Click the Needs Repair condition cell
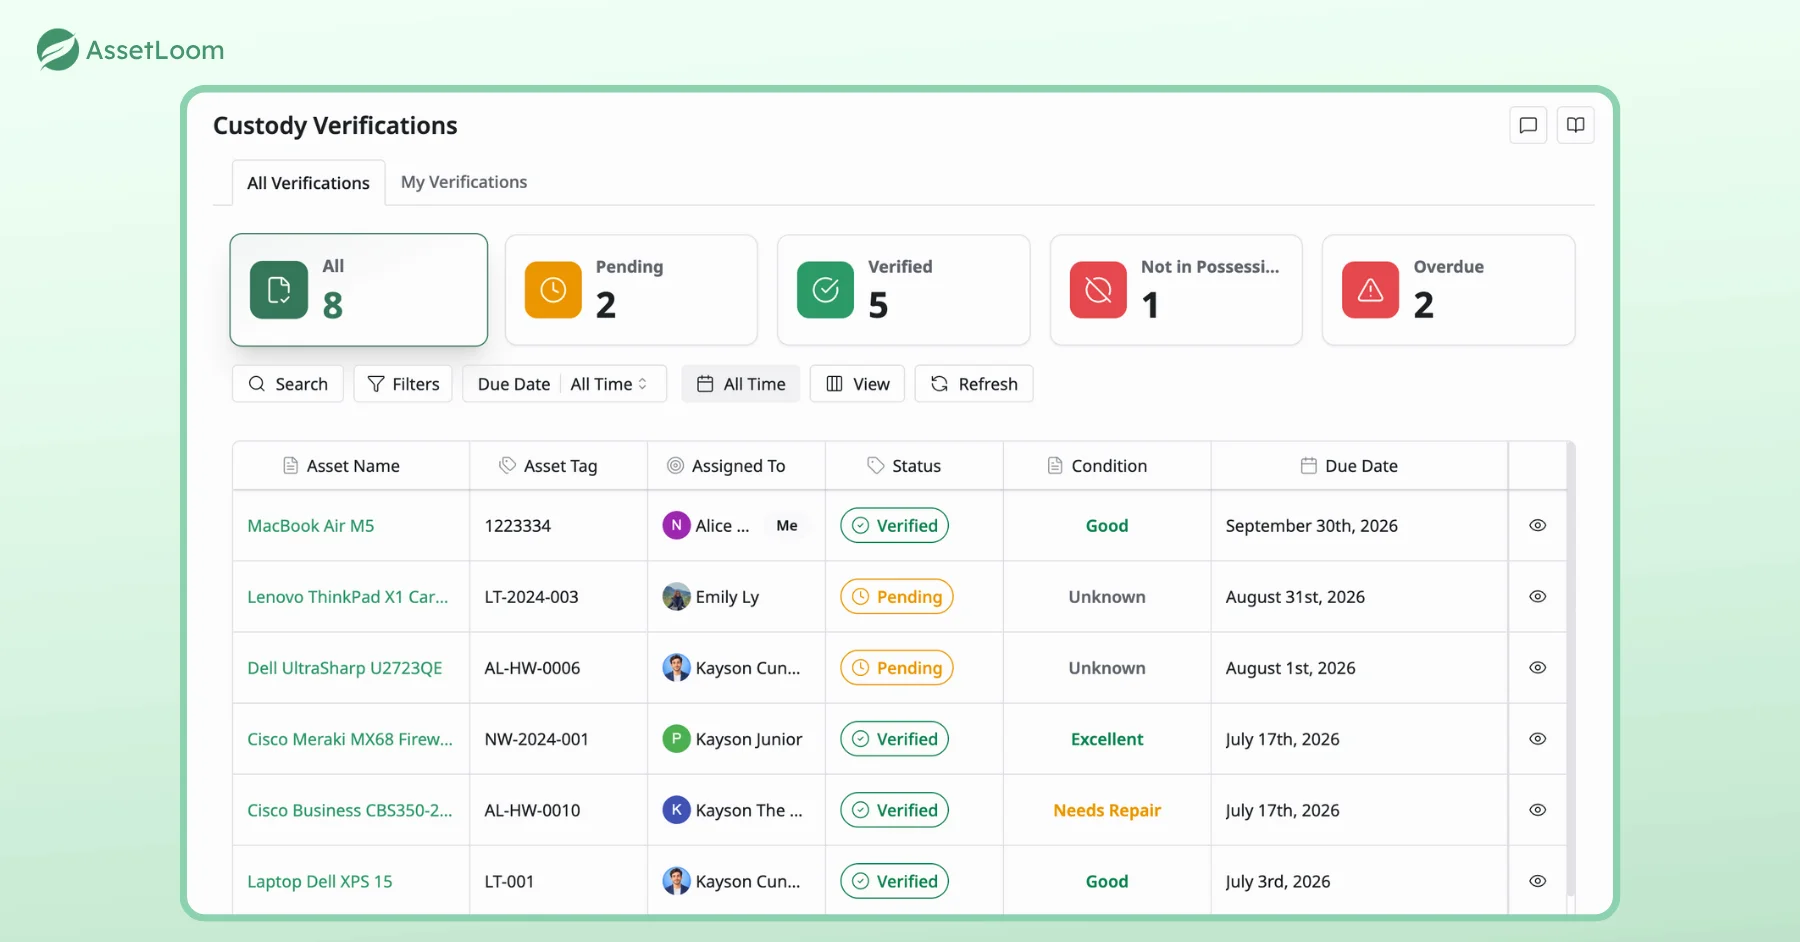The image size is (1800, 942). pyautogui.click(x=1107, y=810)
